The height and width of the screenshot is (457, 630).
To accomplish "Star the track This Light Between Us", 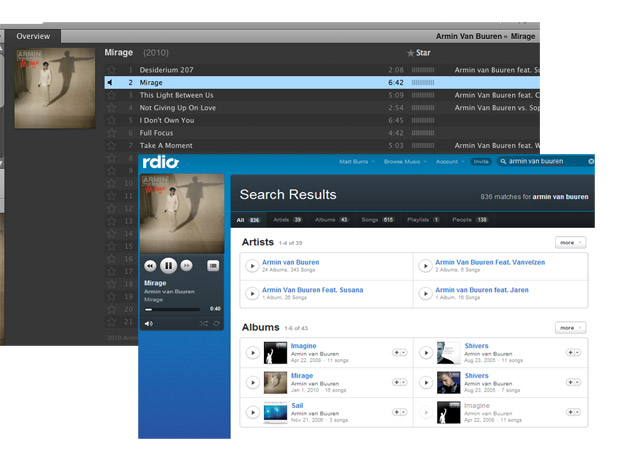I will pos(111,95).
